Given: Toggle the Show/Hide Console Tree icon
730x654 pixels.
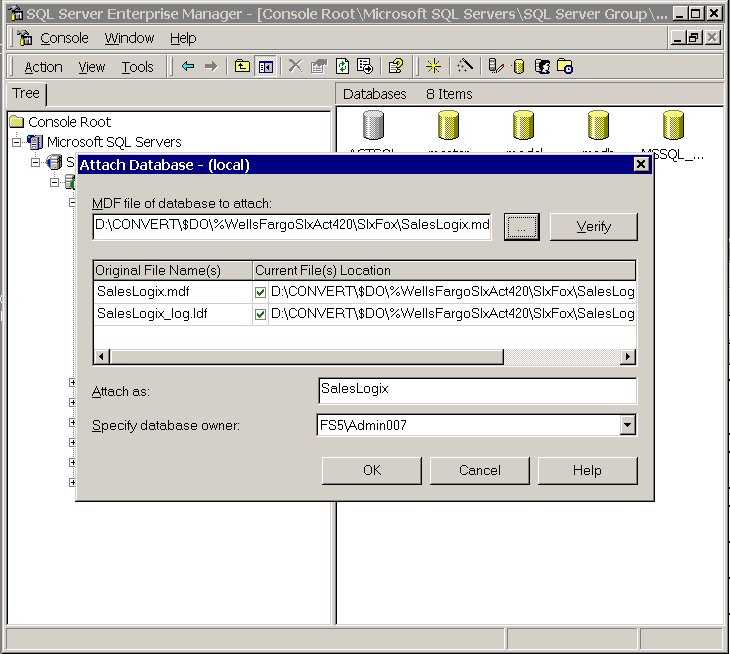Looking at the screenshot, I should [x=266, y=66].
